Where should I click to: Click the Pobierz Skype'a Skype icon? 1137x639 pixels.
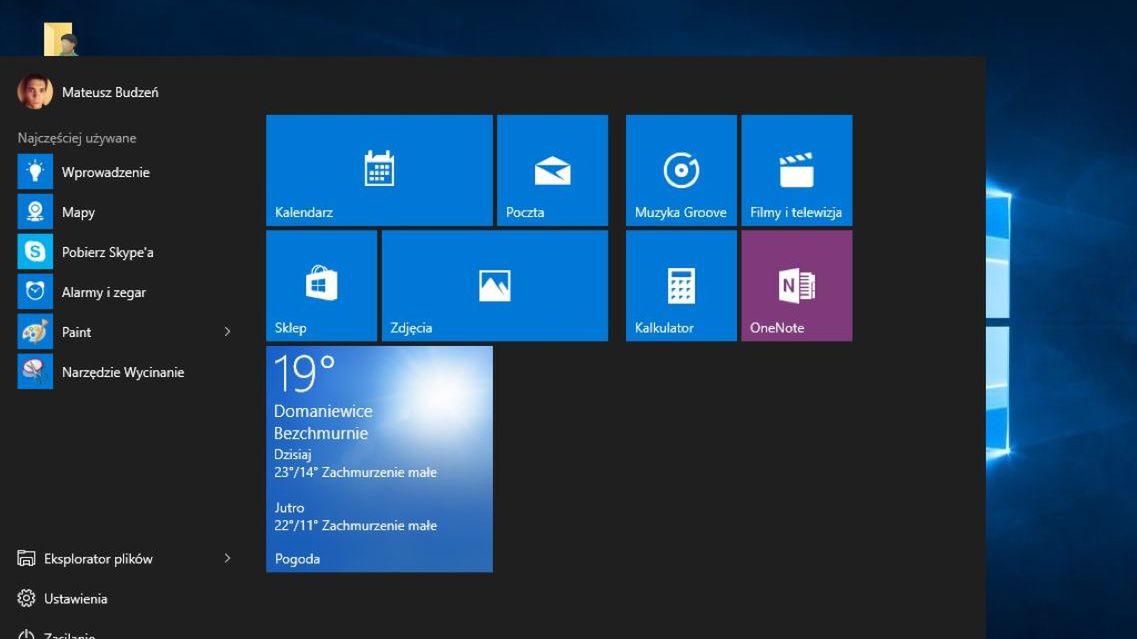pyautogui.click(x=35, y=252)
